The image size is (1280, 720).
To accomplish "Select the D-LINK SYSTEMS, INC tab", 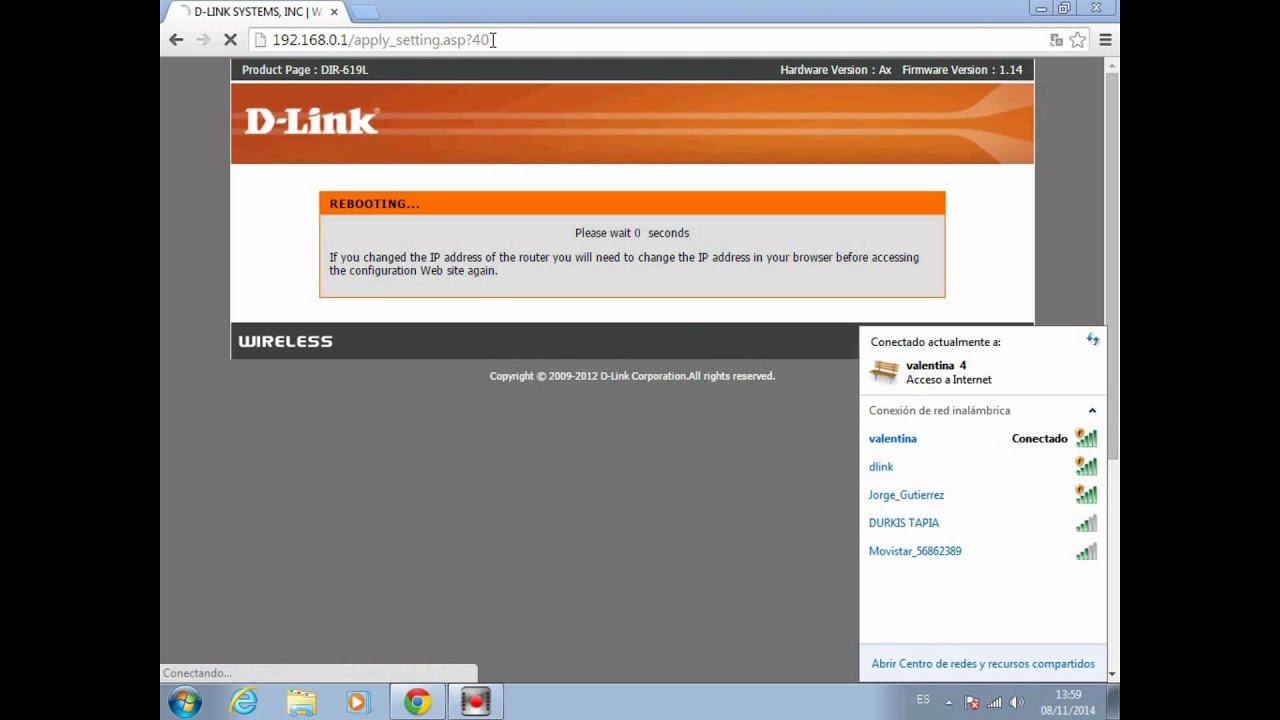I will click(255, 12).
